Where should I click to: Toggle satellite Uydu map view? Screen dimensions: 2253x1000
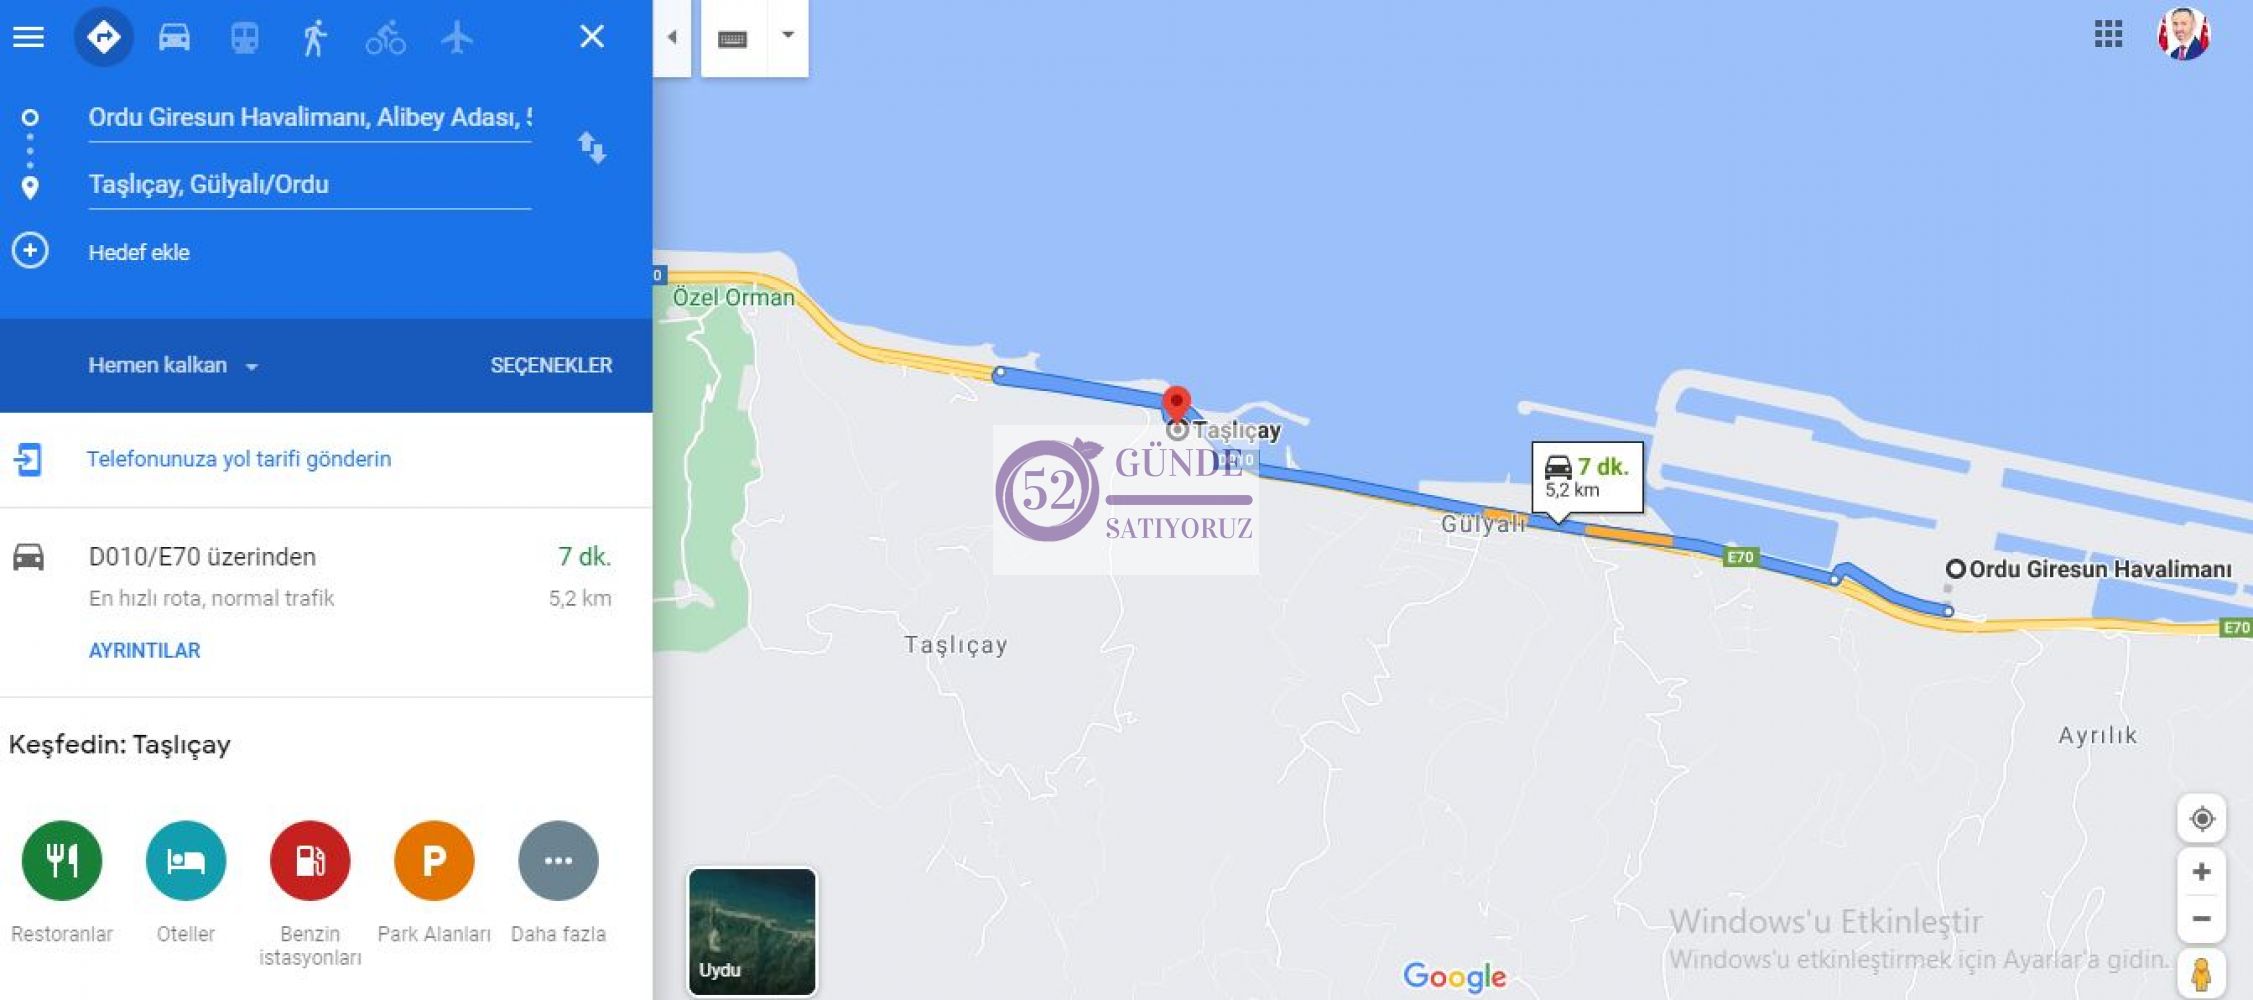pyautogui.click(x=752, y=931)
